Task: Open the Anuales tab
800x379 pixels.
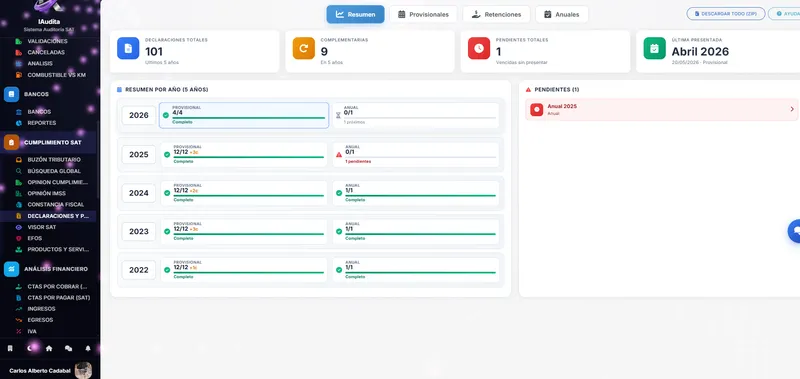Action: pyautogui.click(x=561, y=14)
